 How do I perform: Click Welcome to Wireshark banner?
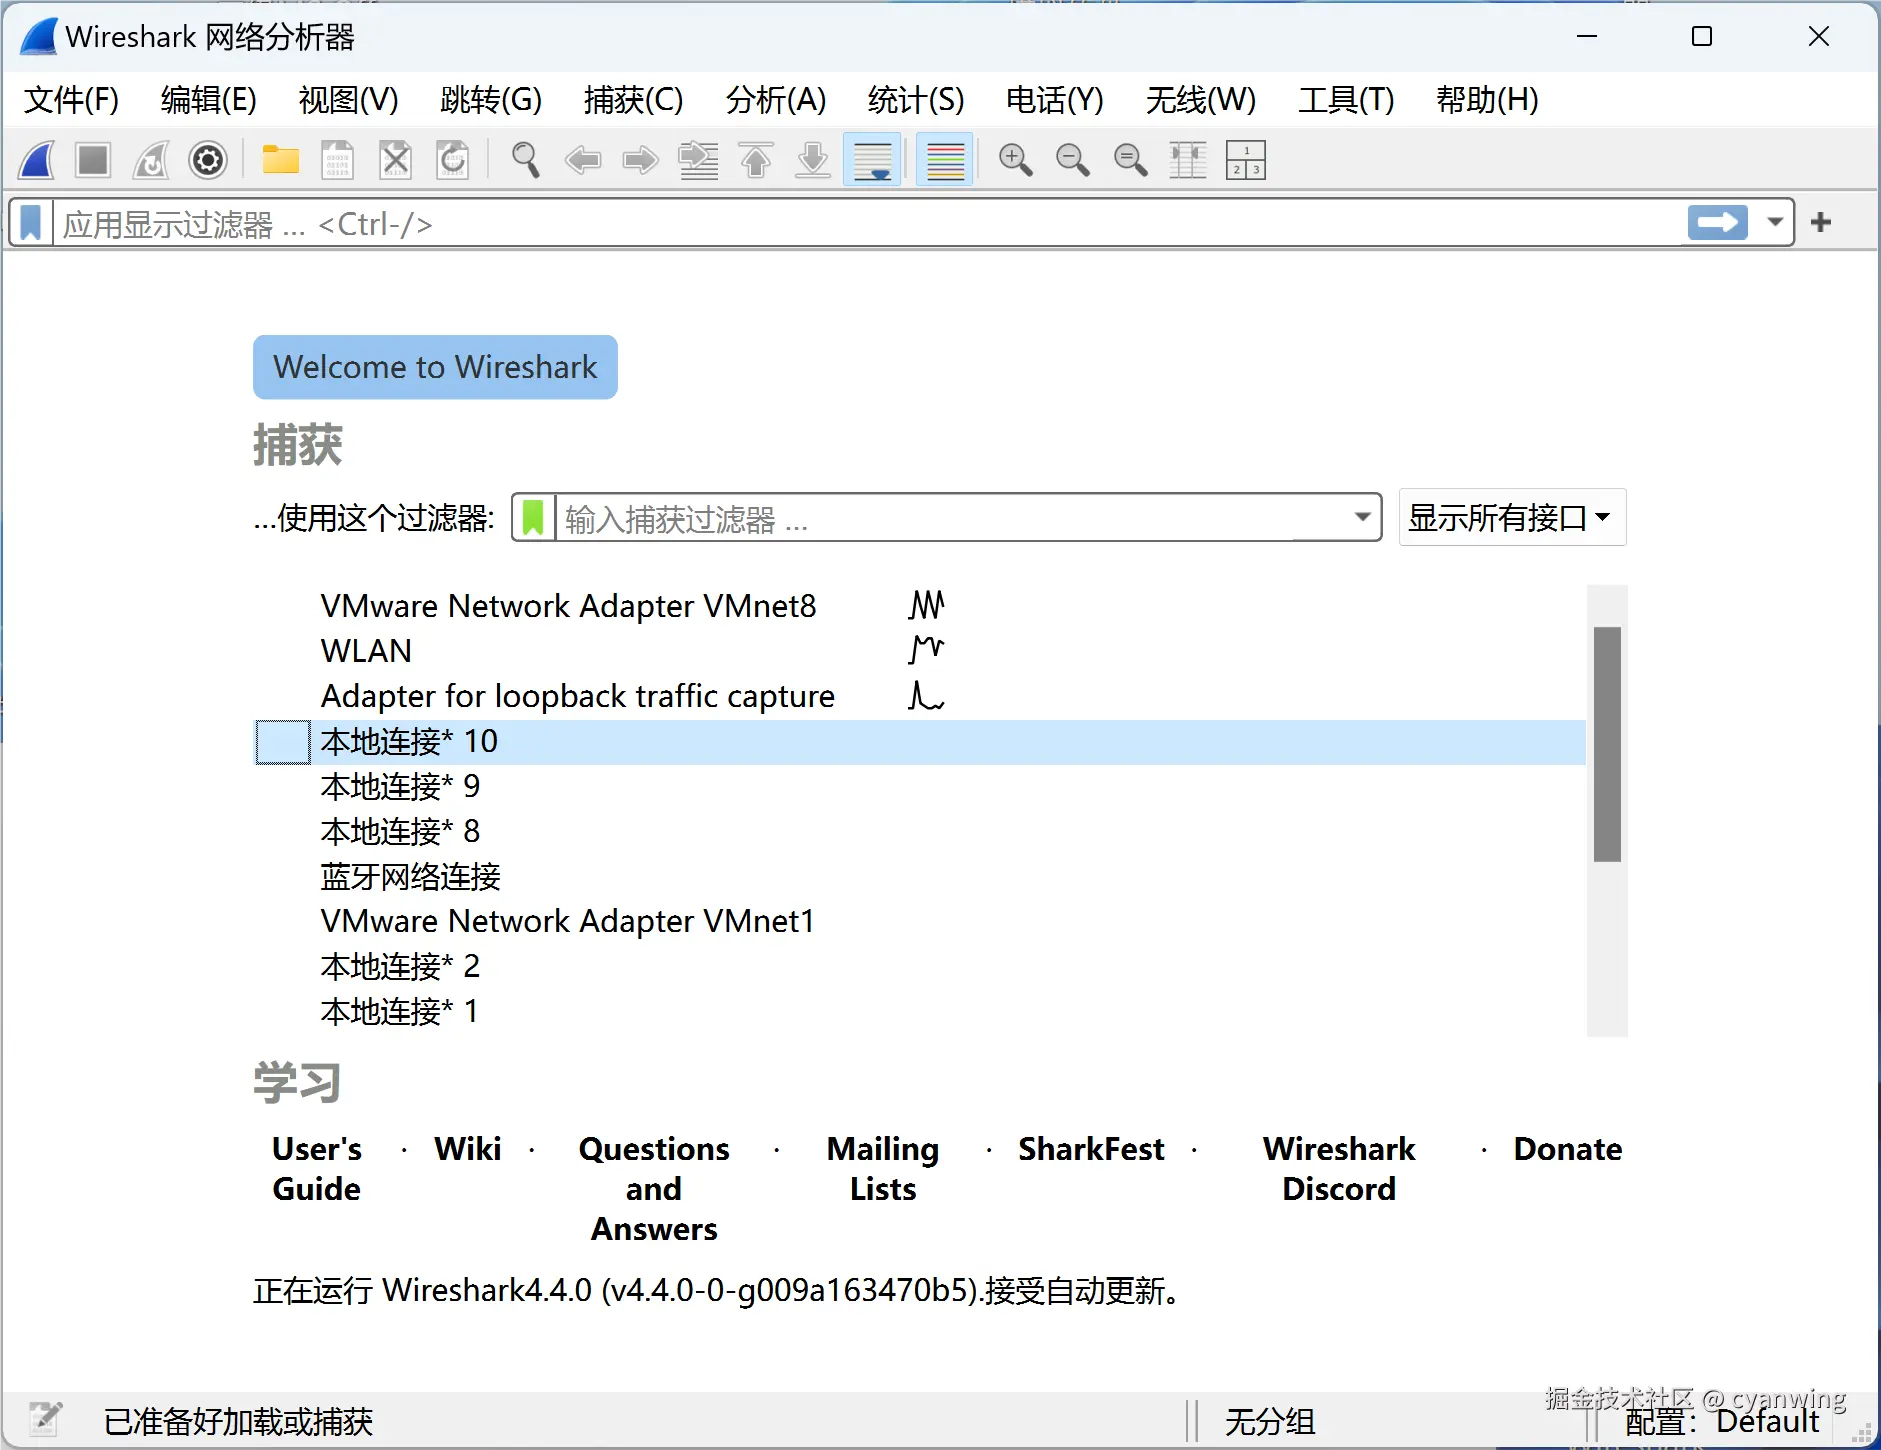point(435,367)
